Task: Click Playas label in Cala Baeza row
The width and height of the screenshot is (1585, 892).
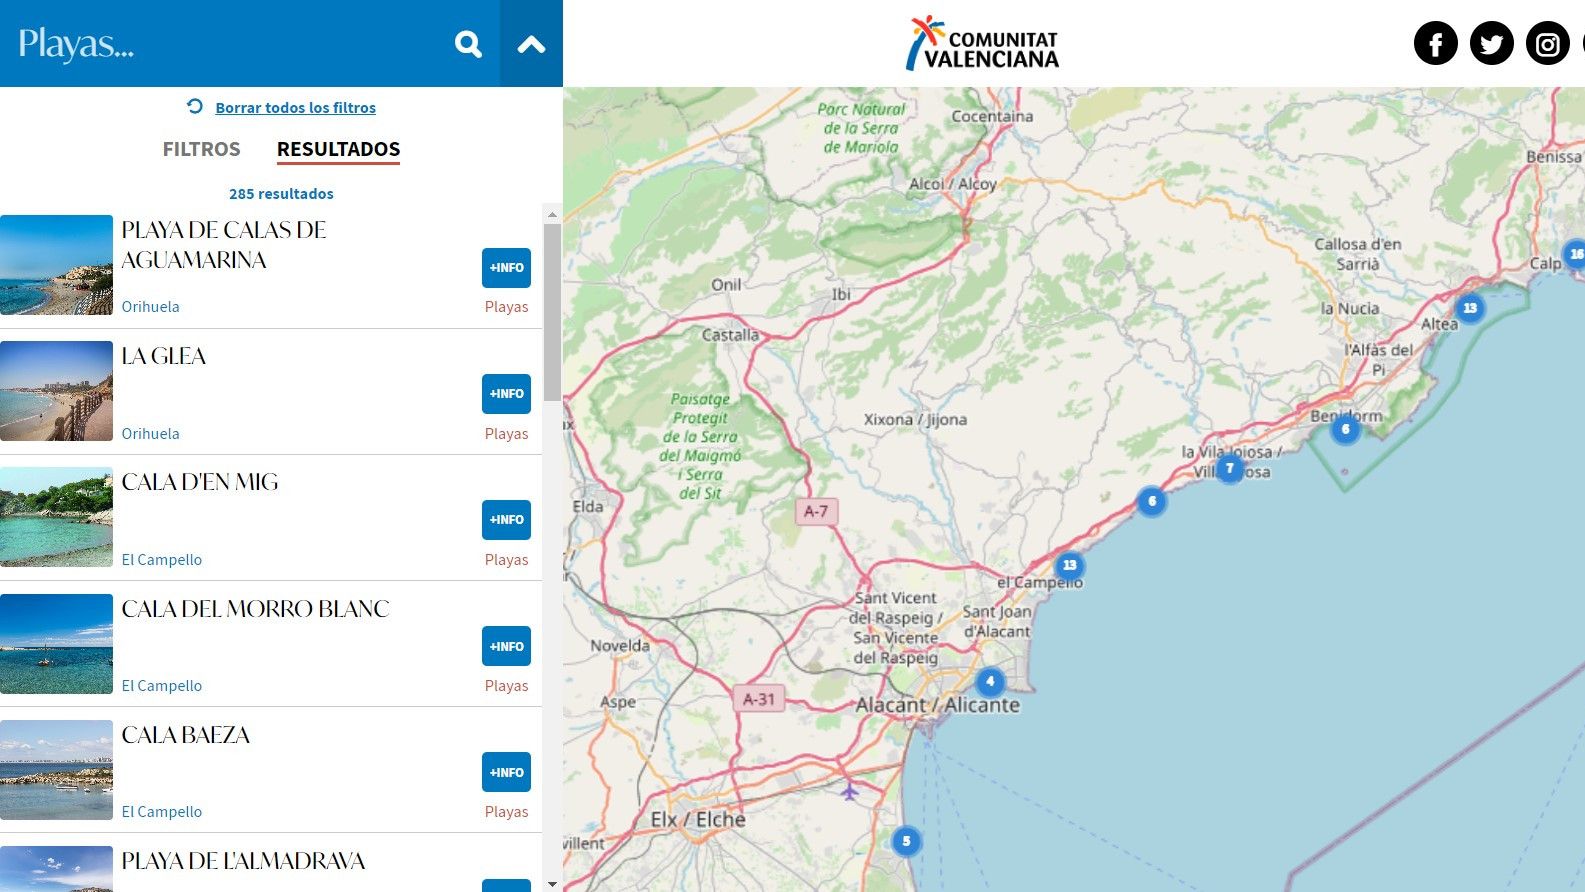Action: [x=507, y=812]
